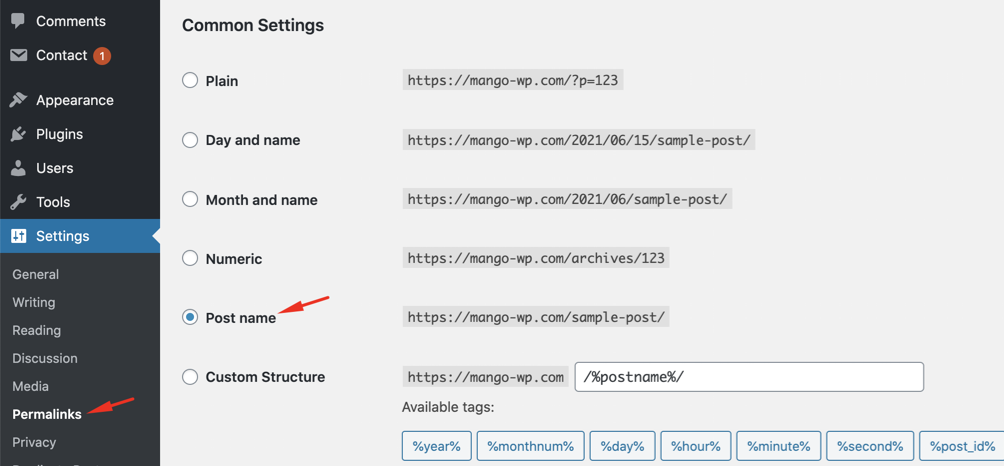1005x466 pixels.
Task: Open Appearance via its paintbrush icon
Action: pyautogui.click(x=19, y=100)
